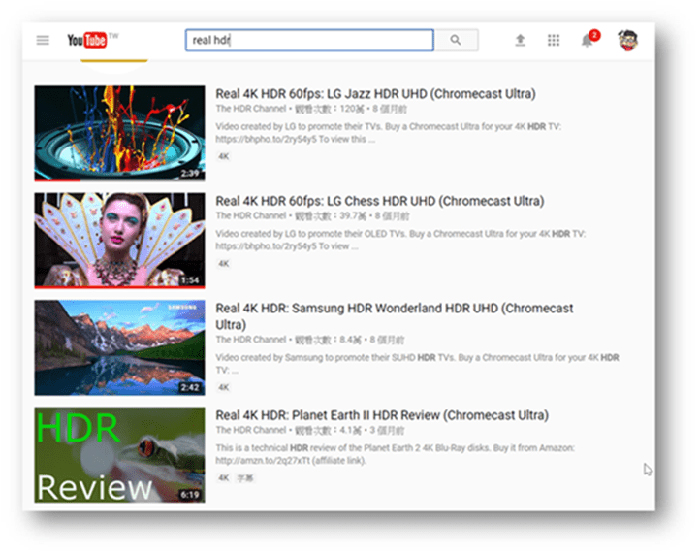Click description mentioning 'OLED TVs'

coord(400,240)
